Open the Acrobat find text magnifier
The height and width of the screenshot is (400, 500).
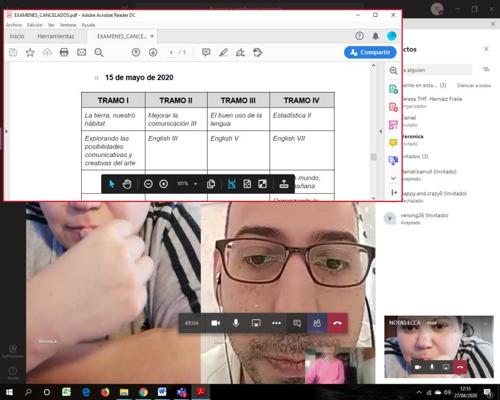pyautogui.click(x=99, y=52)
